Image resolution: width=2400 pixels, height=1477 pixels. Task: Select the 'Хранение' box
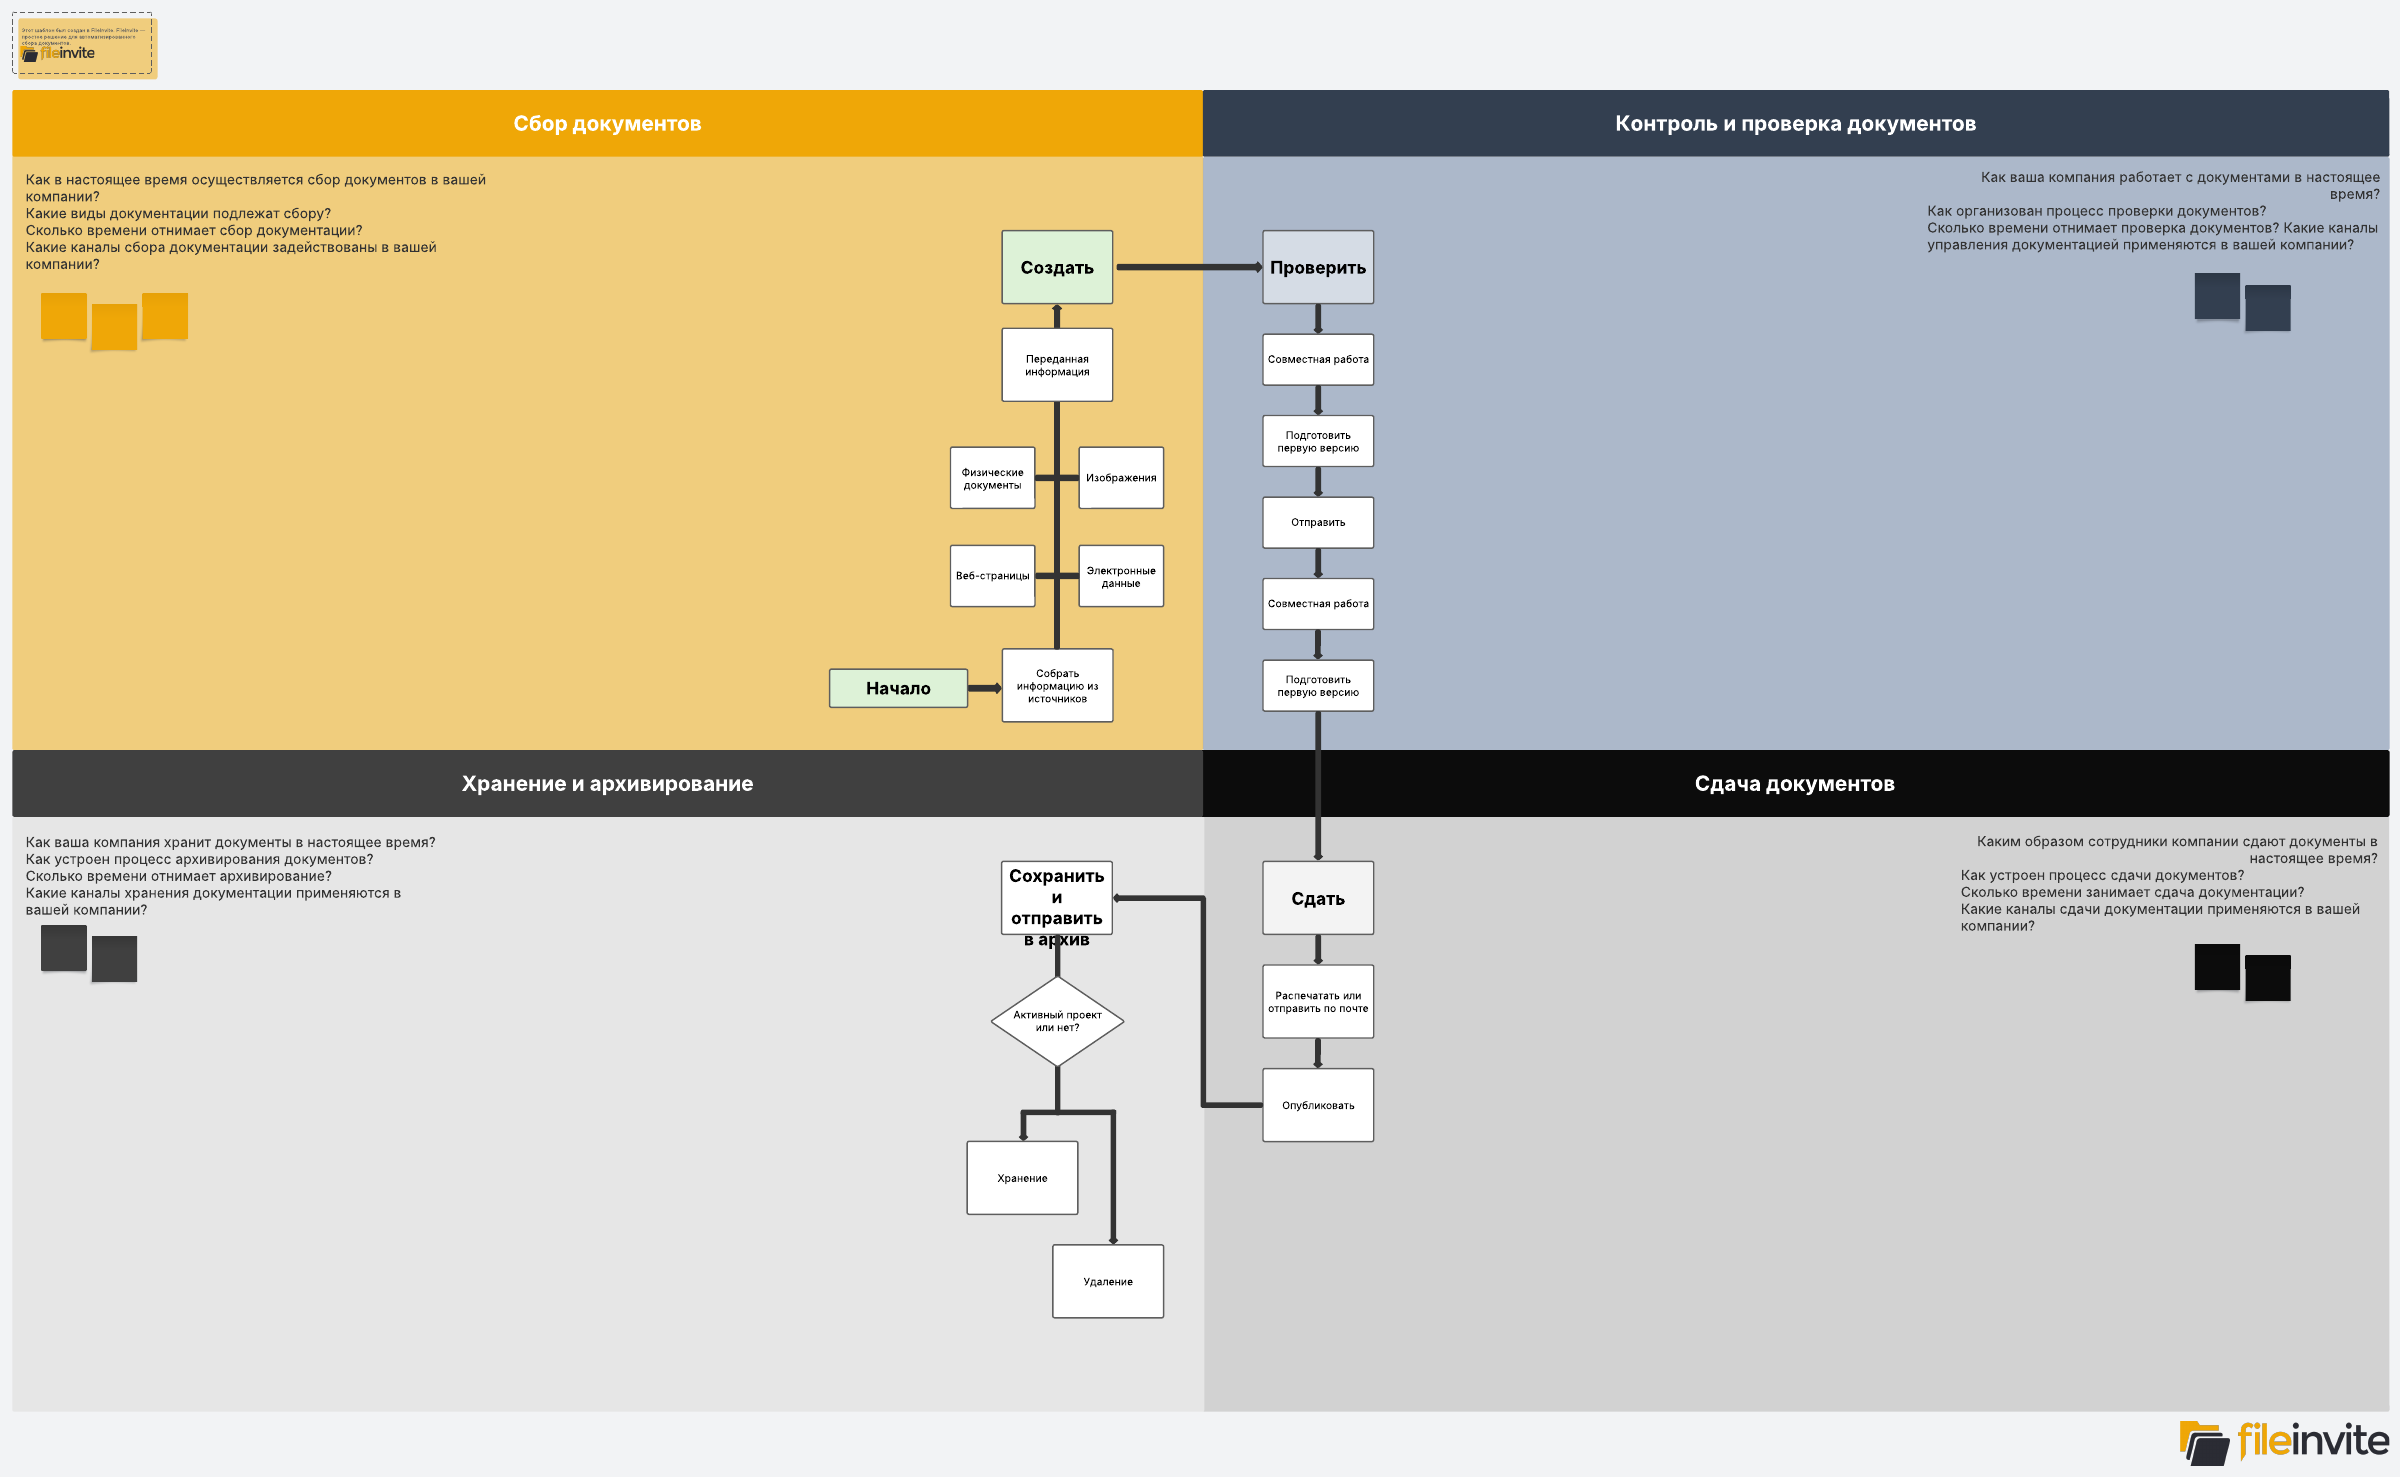pos(1022,1178)
